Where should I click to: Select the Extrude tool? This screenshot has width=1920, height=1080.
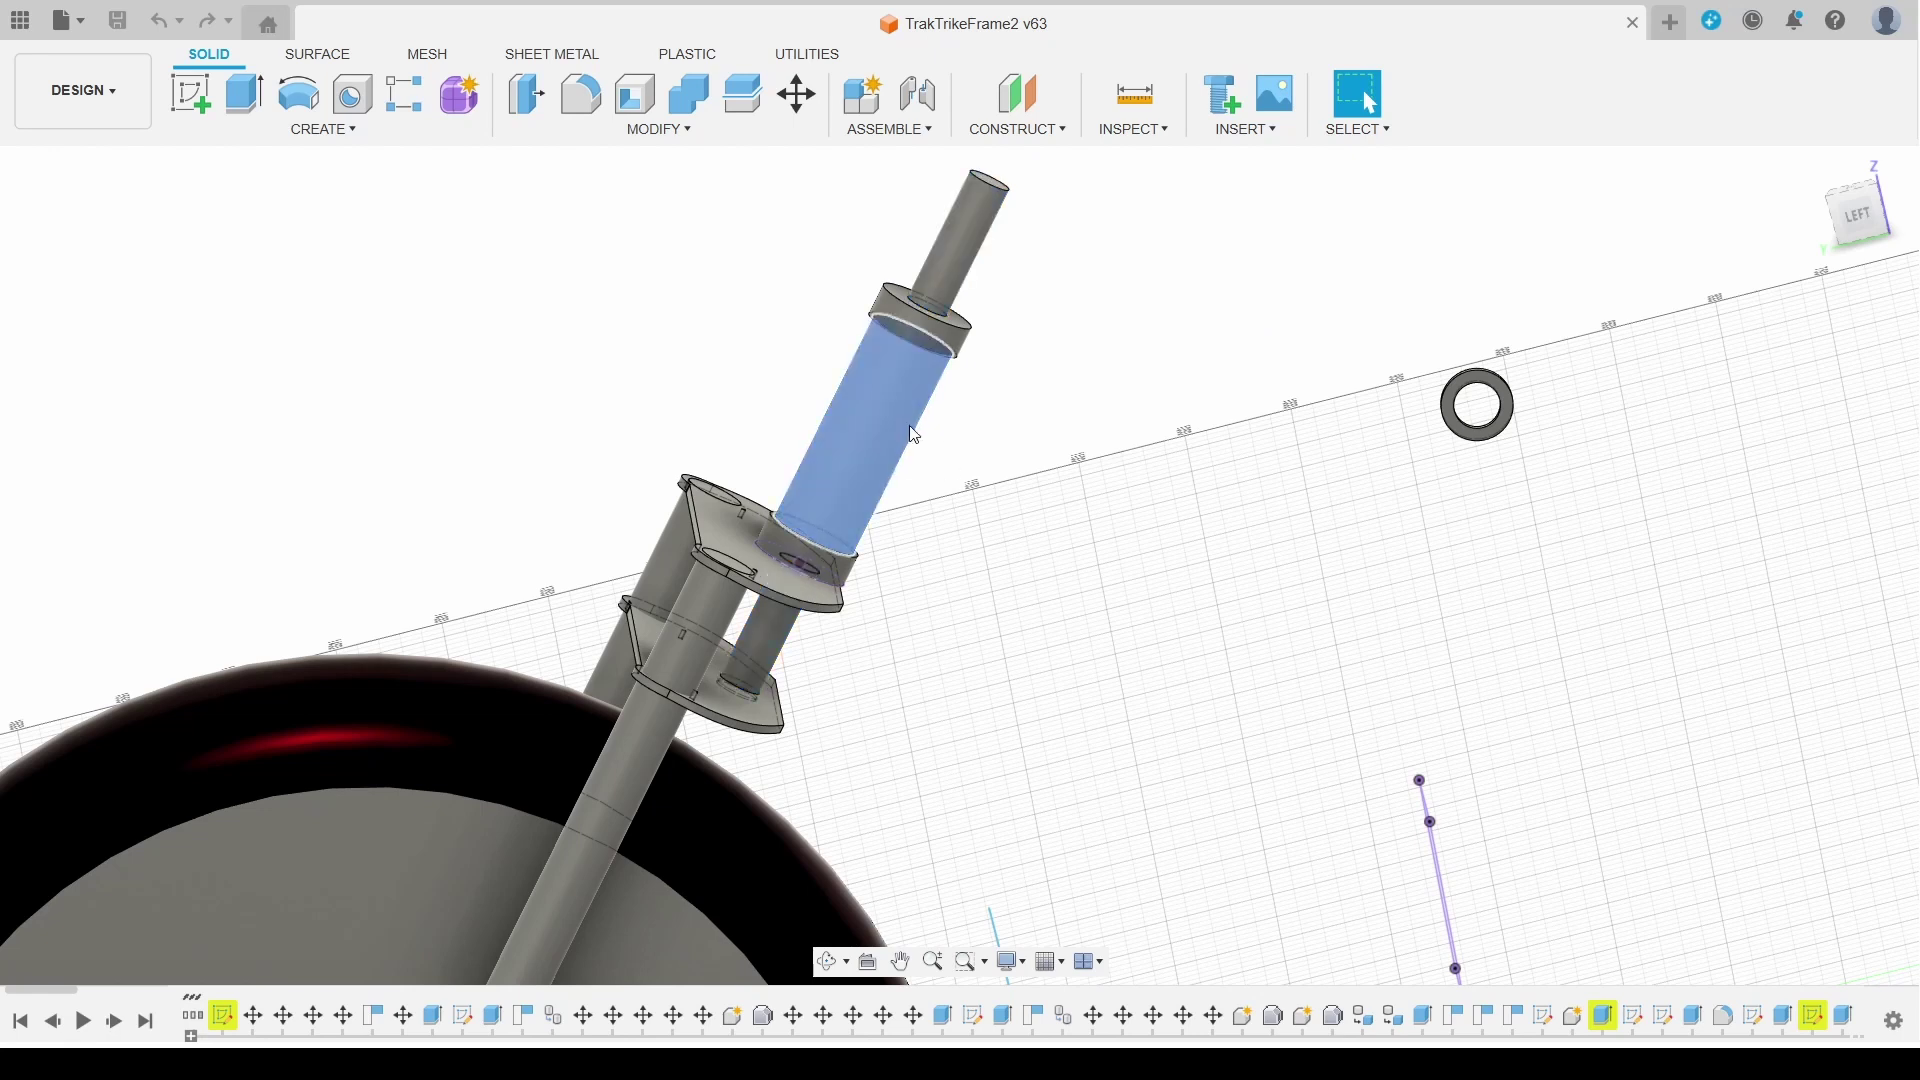pos(244,94)
